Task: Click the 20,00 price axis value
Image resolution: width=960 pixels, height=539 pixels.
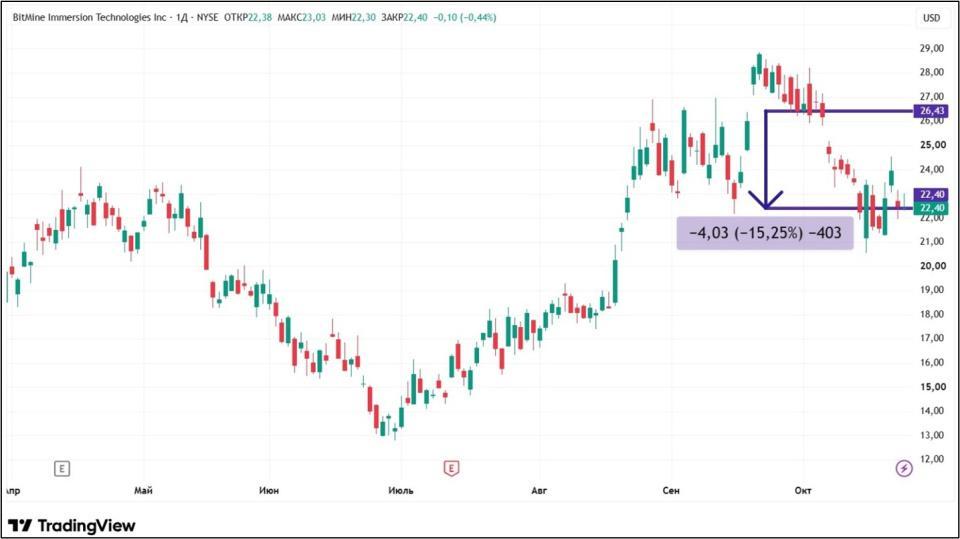Action: pyautogui.click(x=932, y=266)
